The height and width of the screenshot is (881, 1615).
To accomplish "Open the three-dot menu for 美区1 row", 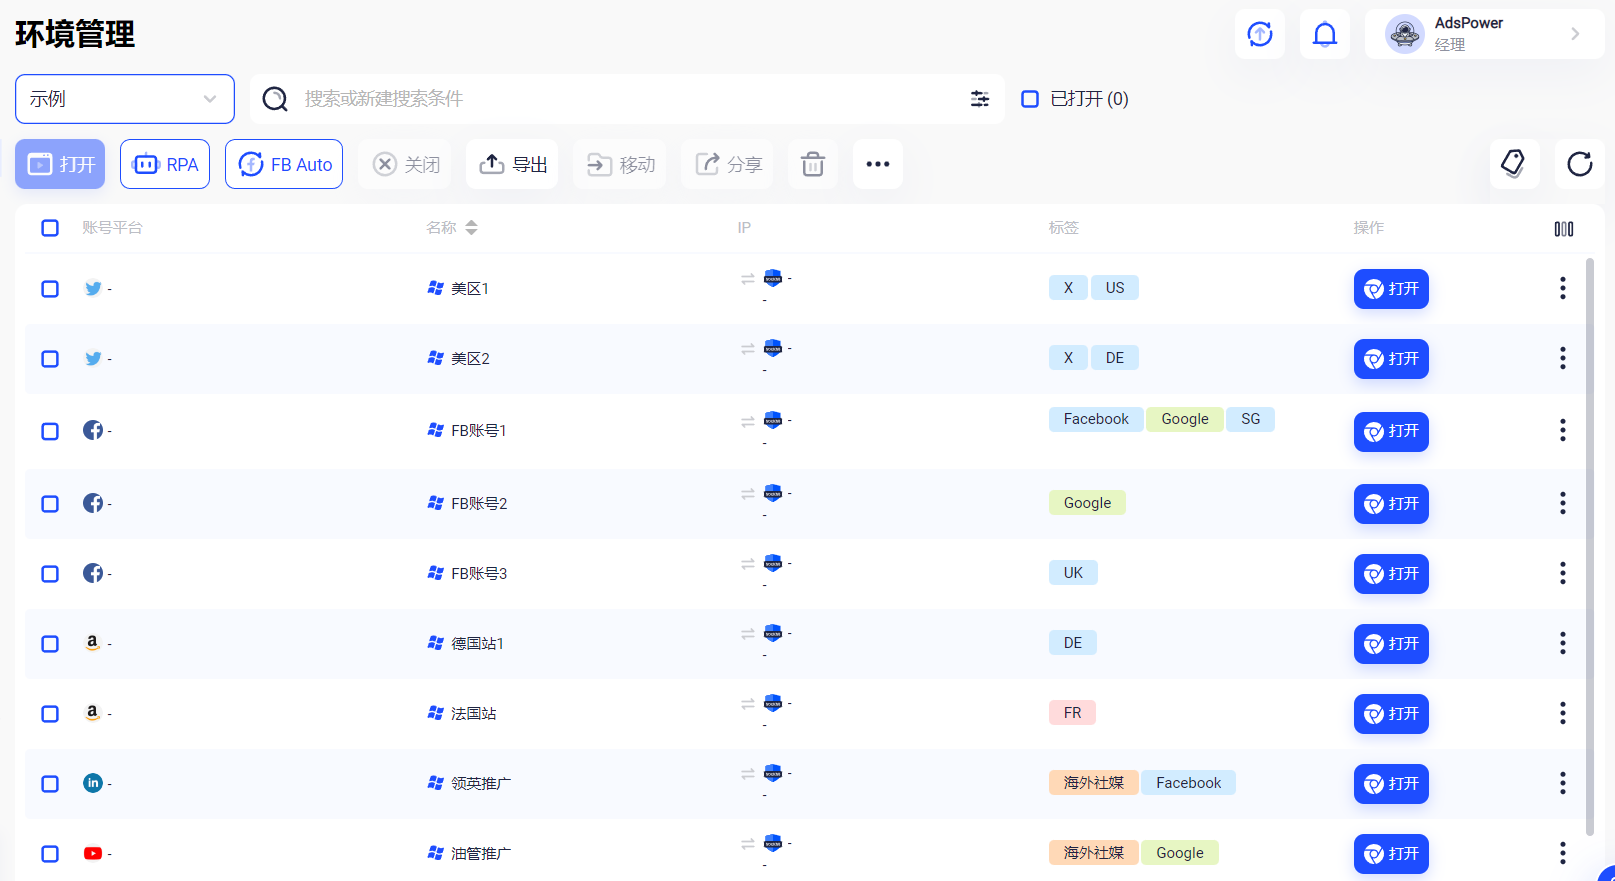I will (x=1562, y=289).
